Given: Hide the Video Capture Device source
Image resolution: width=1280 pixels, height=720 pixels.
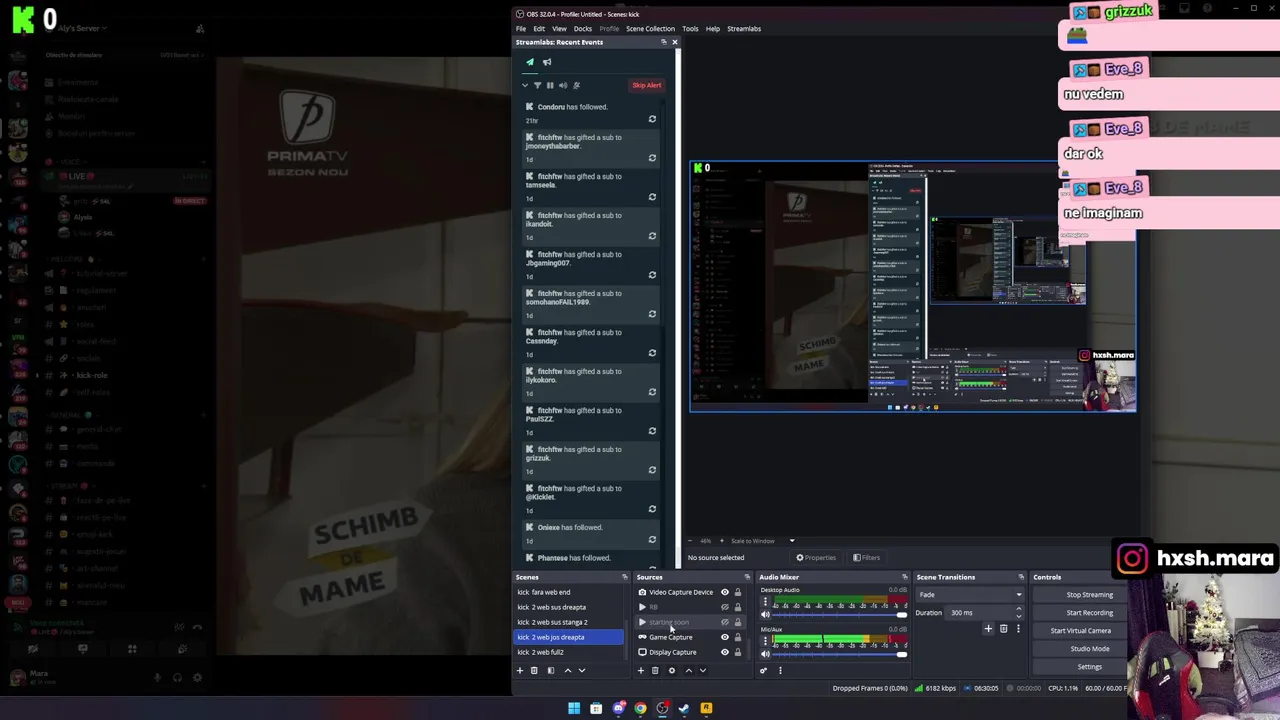Looking at the screenshot, I should 725,592.
